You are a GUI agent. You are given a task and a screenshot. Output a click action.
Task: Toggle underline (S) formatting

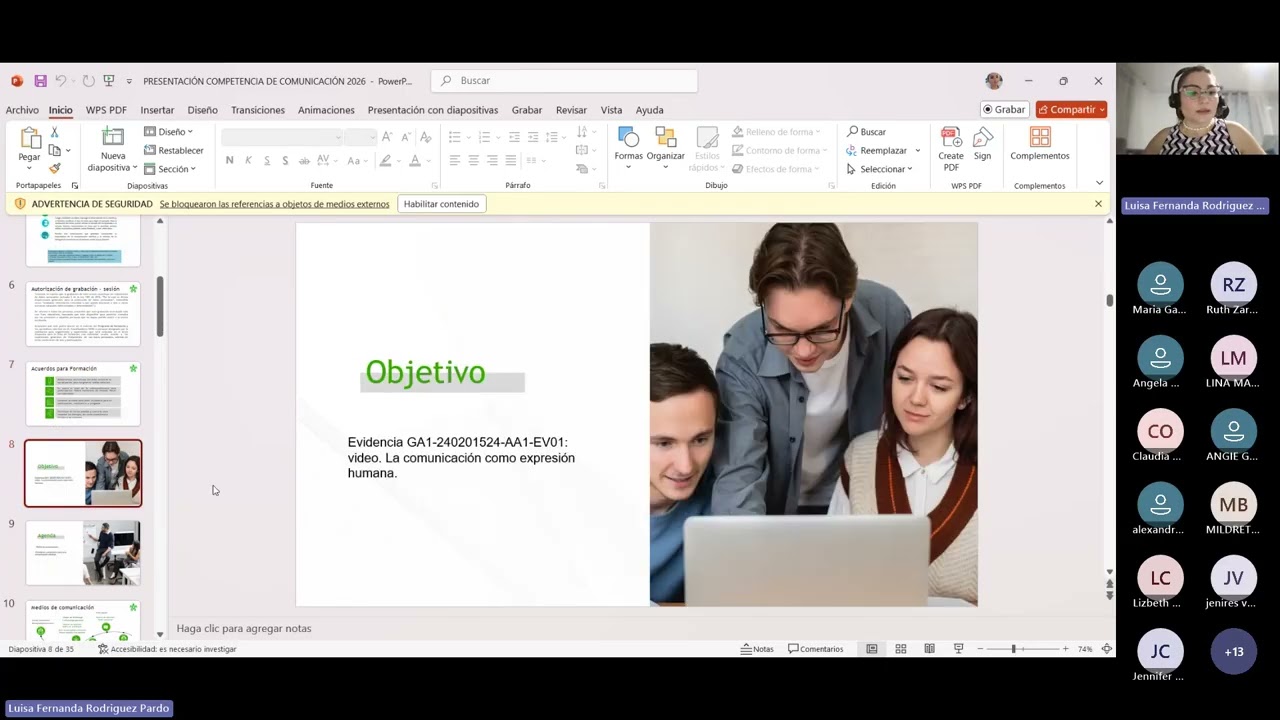(x=267, y=161)
